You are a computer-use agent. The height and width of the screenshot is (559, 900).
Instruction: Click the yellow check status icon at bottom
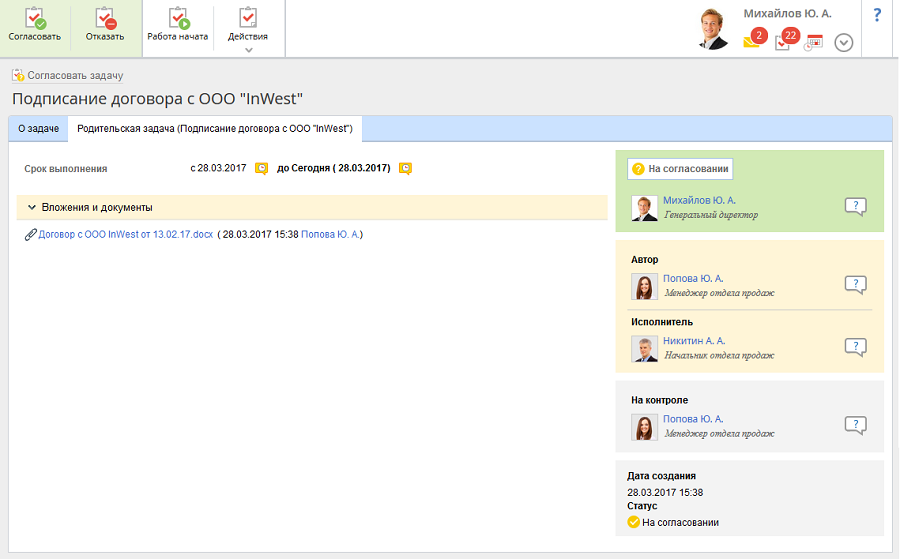point(634,522)
